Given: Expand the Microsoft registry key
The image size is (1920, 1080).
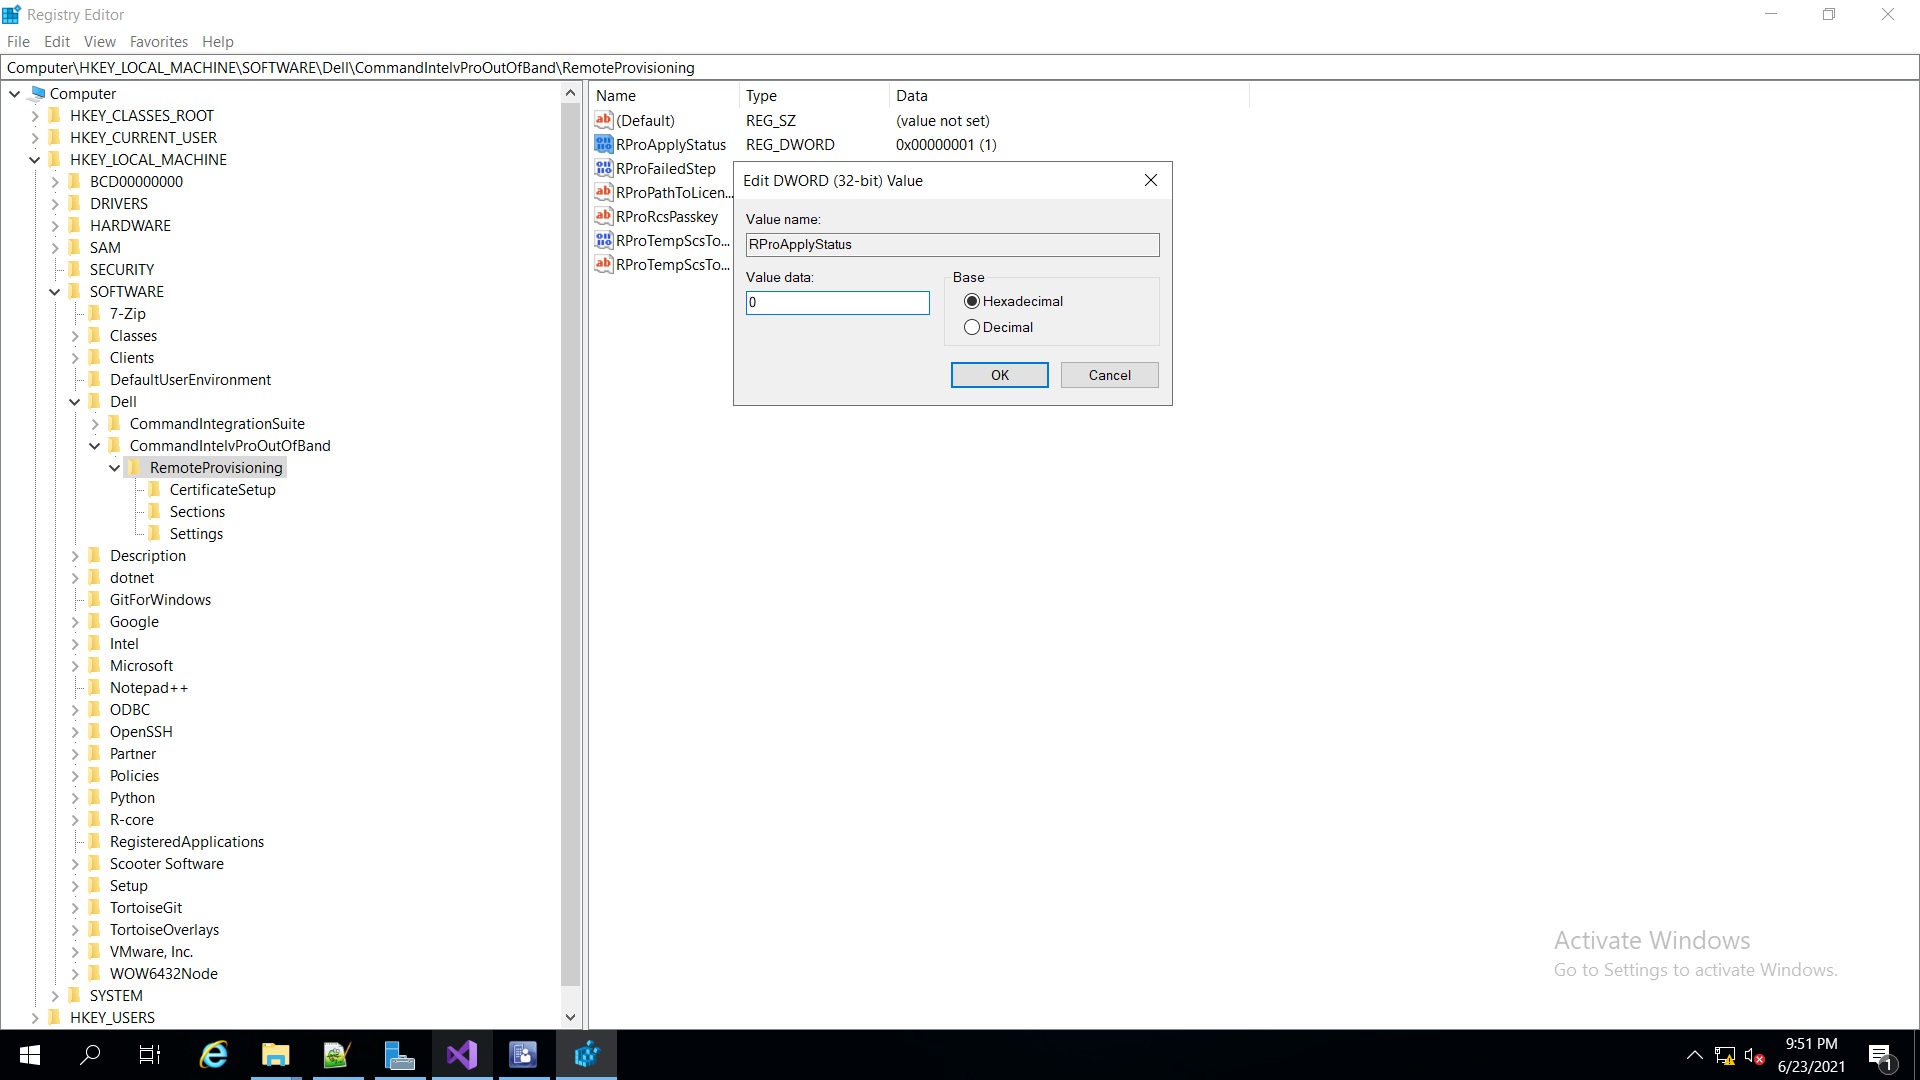Looking at the screenshot, I should coord(75,666).
